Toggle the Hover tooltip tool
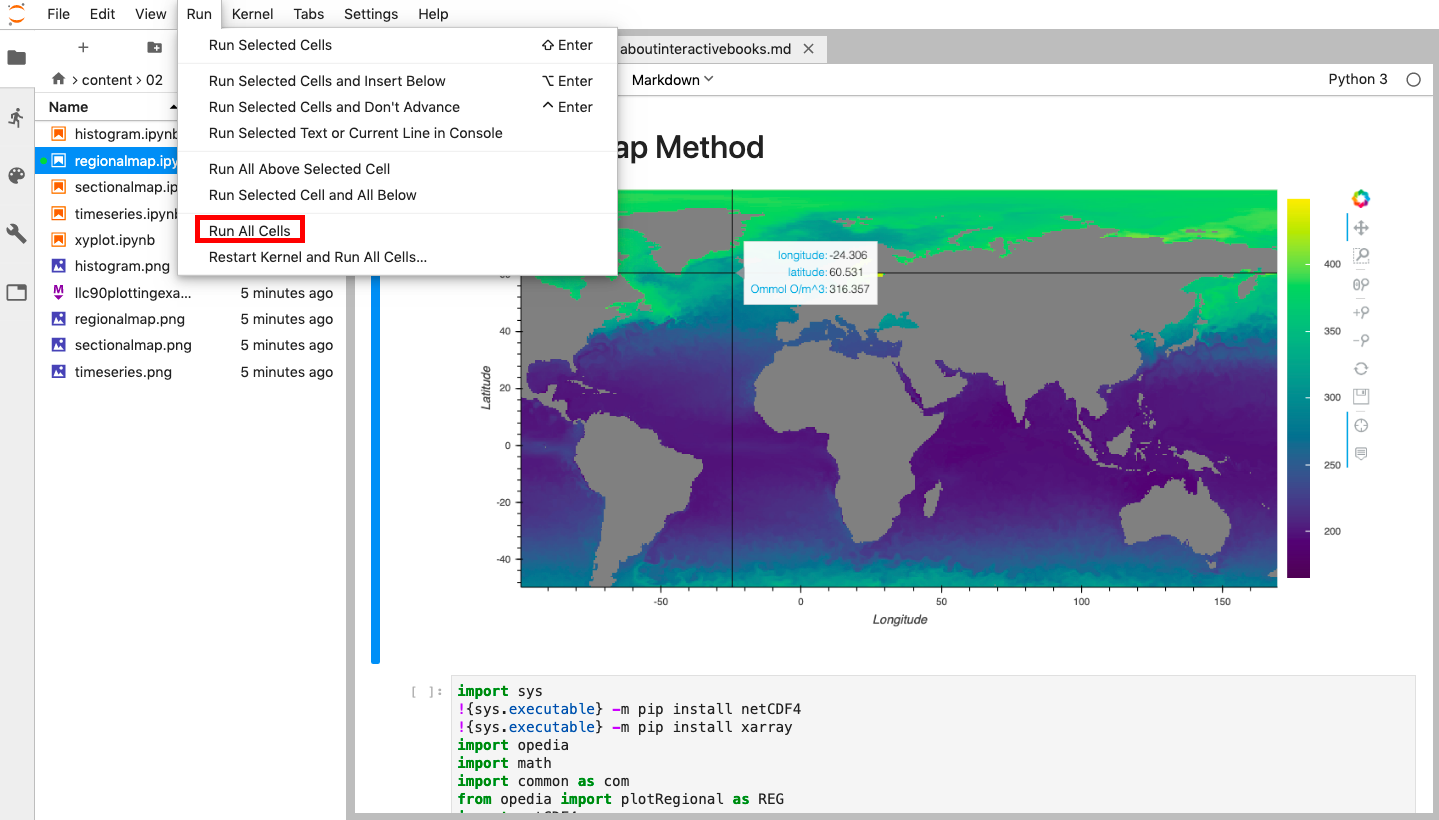Viewport: 1439px width, 820px height. [1360, 453]
